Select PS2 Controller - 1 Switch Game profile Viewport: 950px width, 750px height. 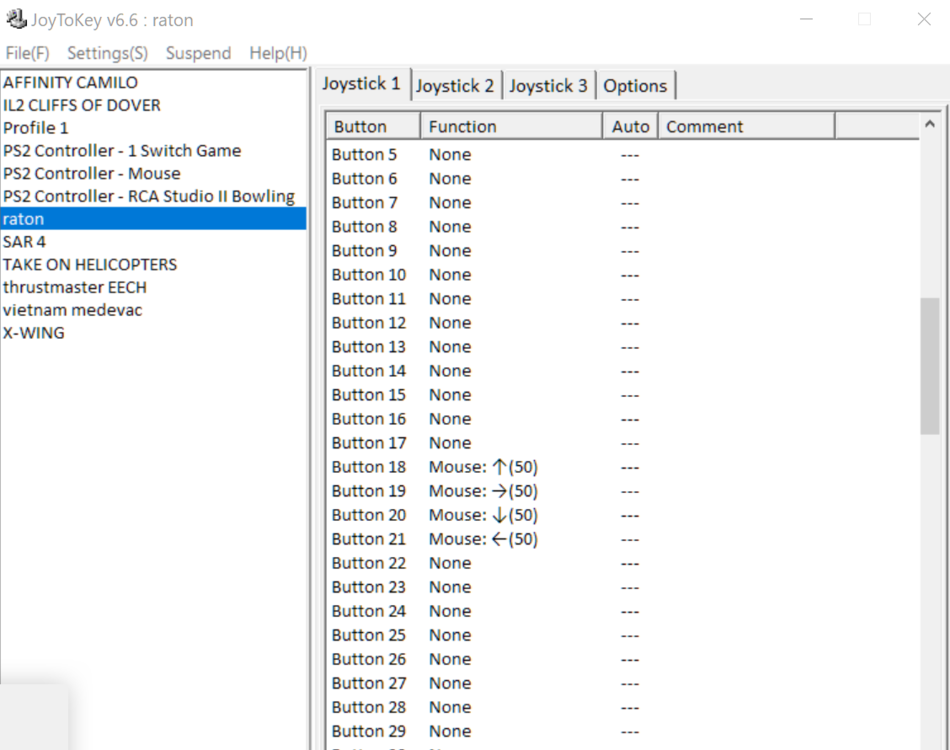[154, 150]
